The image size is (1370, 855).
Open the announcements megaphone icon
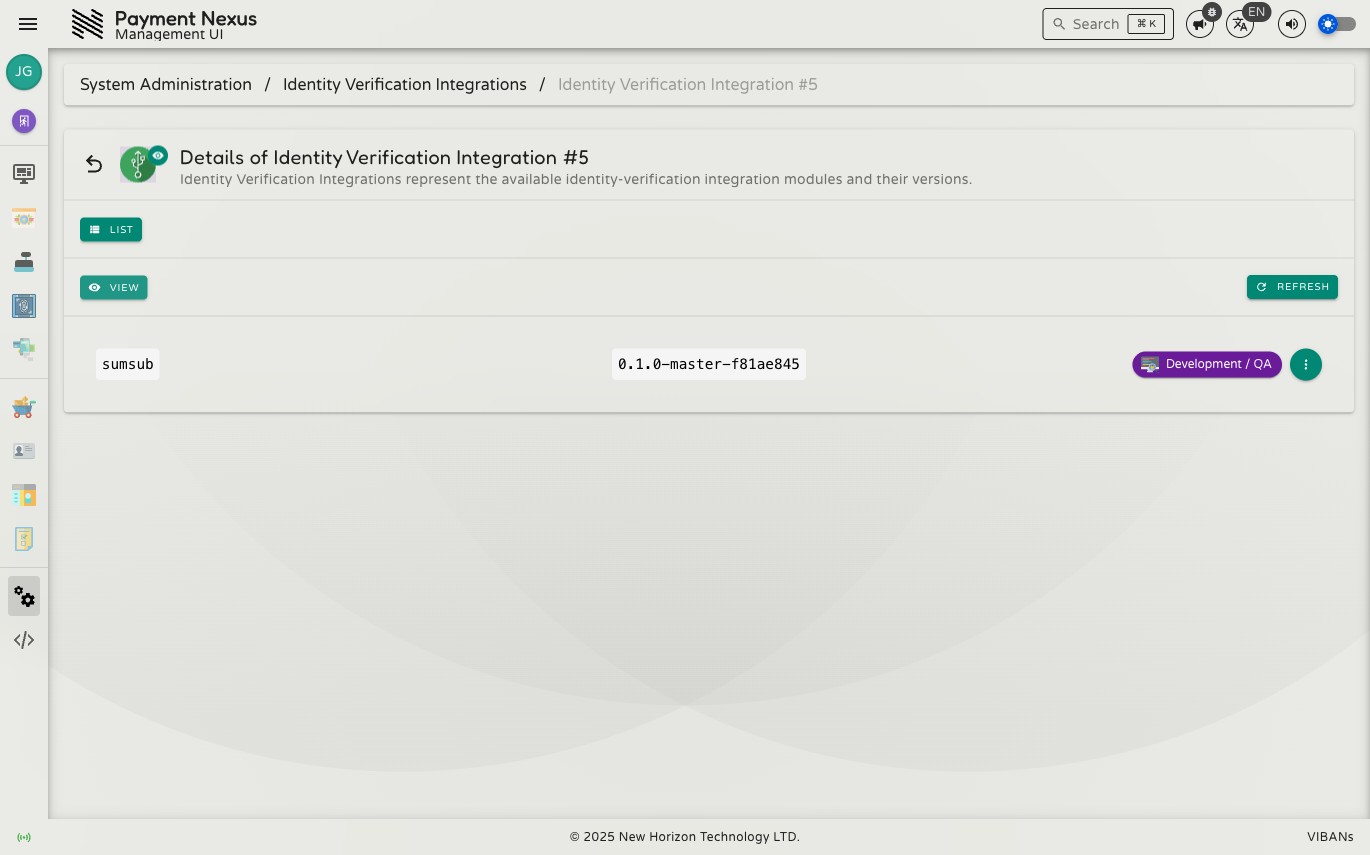[x=1199, y=24]
